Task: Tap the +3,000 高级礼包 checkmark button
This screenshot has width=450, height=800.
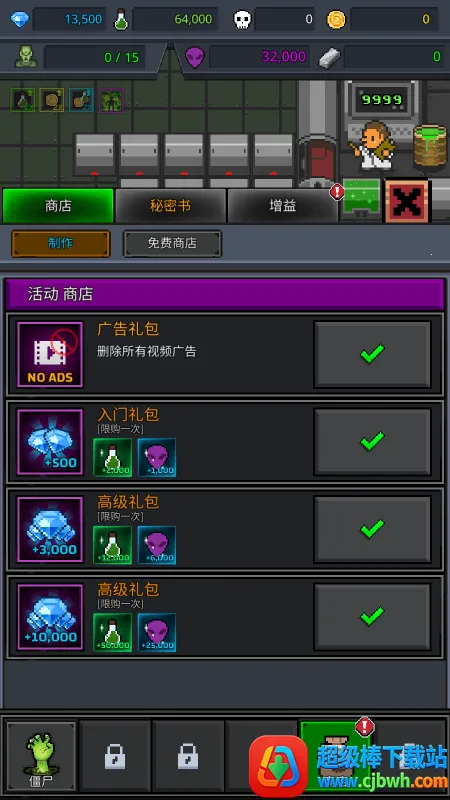Action: pos(372,529)
